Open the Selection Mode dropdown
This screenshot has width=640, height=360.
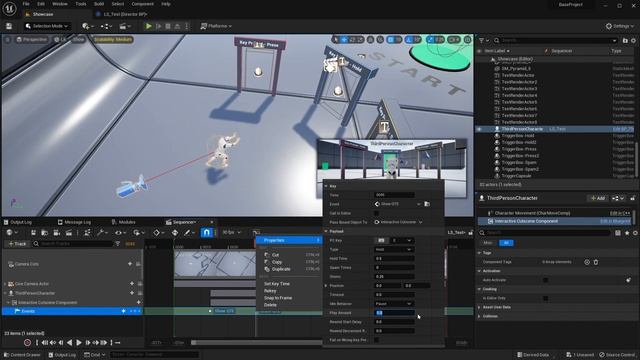[47, 26]
